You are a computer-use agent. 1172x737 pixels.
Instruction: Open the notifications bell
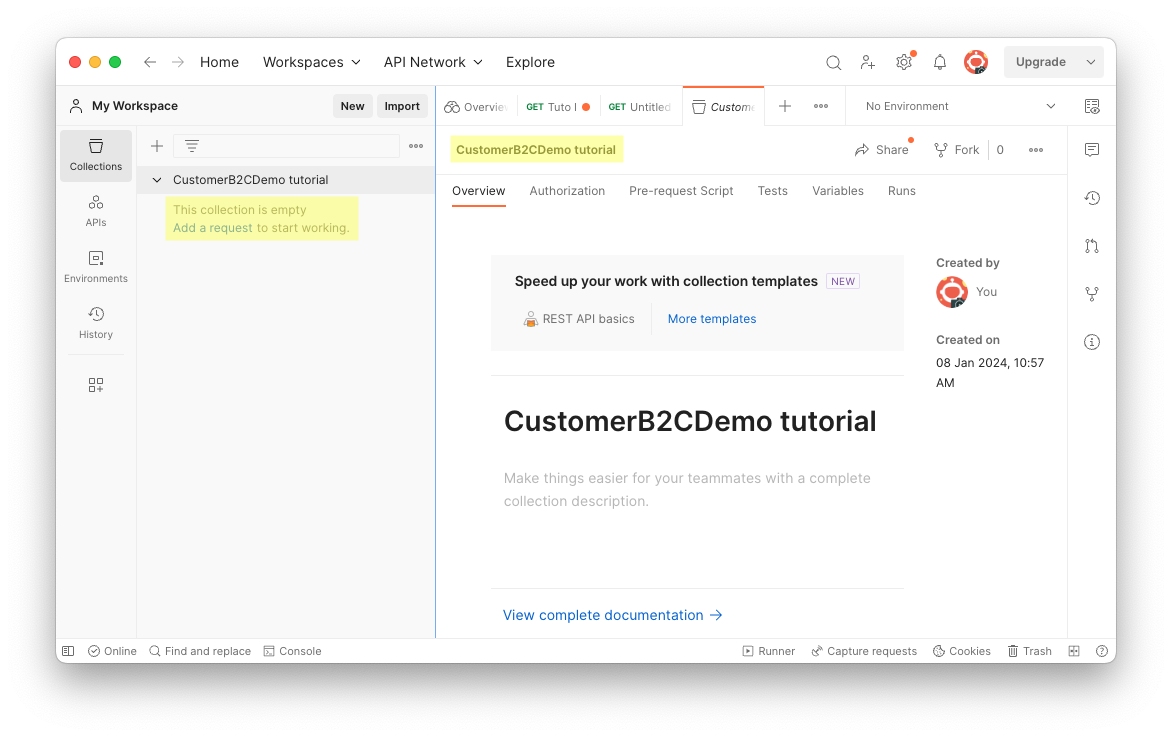(x=940, y=62)
